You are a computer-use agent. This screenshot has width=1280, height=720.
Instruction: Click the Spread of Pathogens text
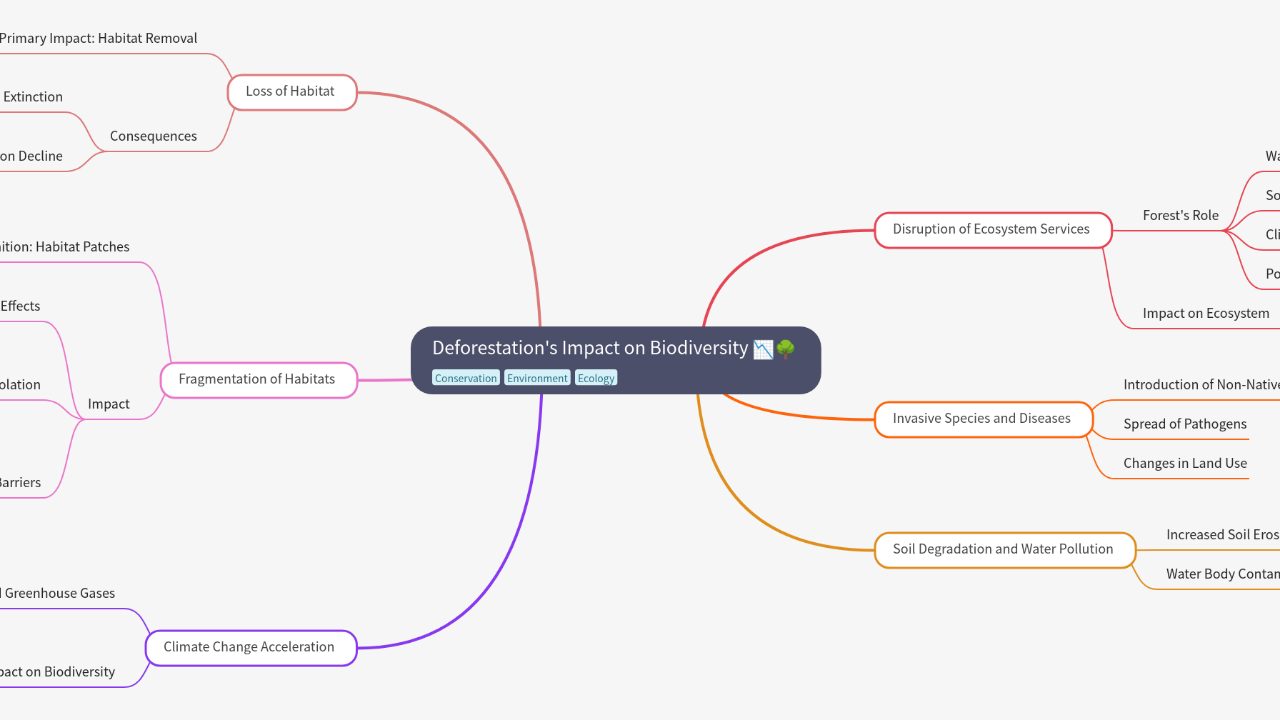1185,424
